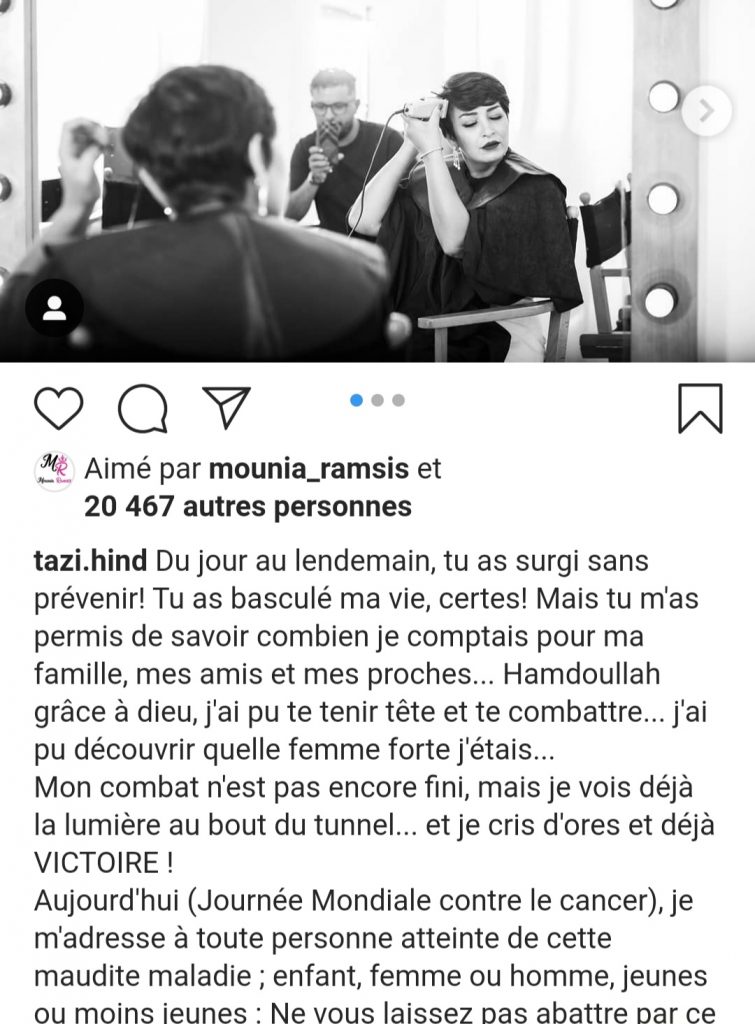Tap caption line starting 'Mon combat'
The width and height of the screenshot is (755, 1024).
click(363, 788)
